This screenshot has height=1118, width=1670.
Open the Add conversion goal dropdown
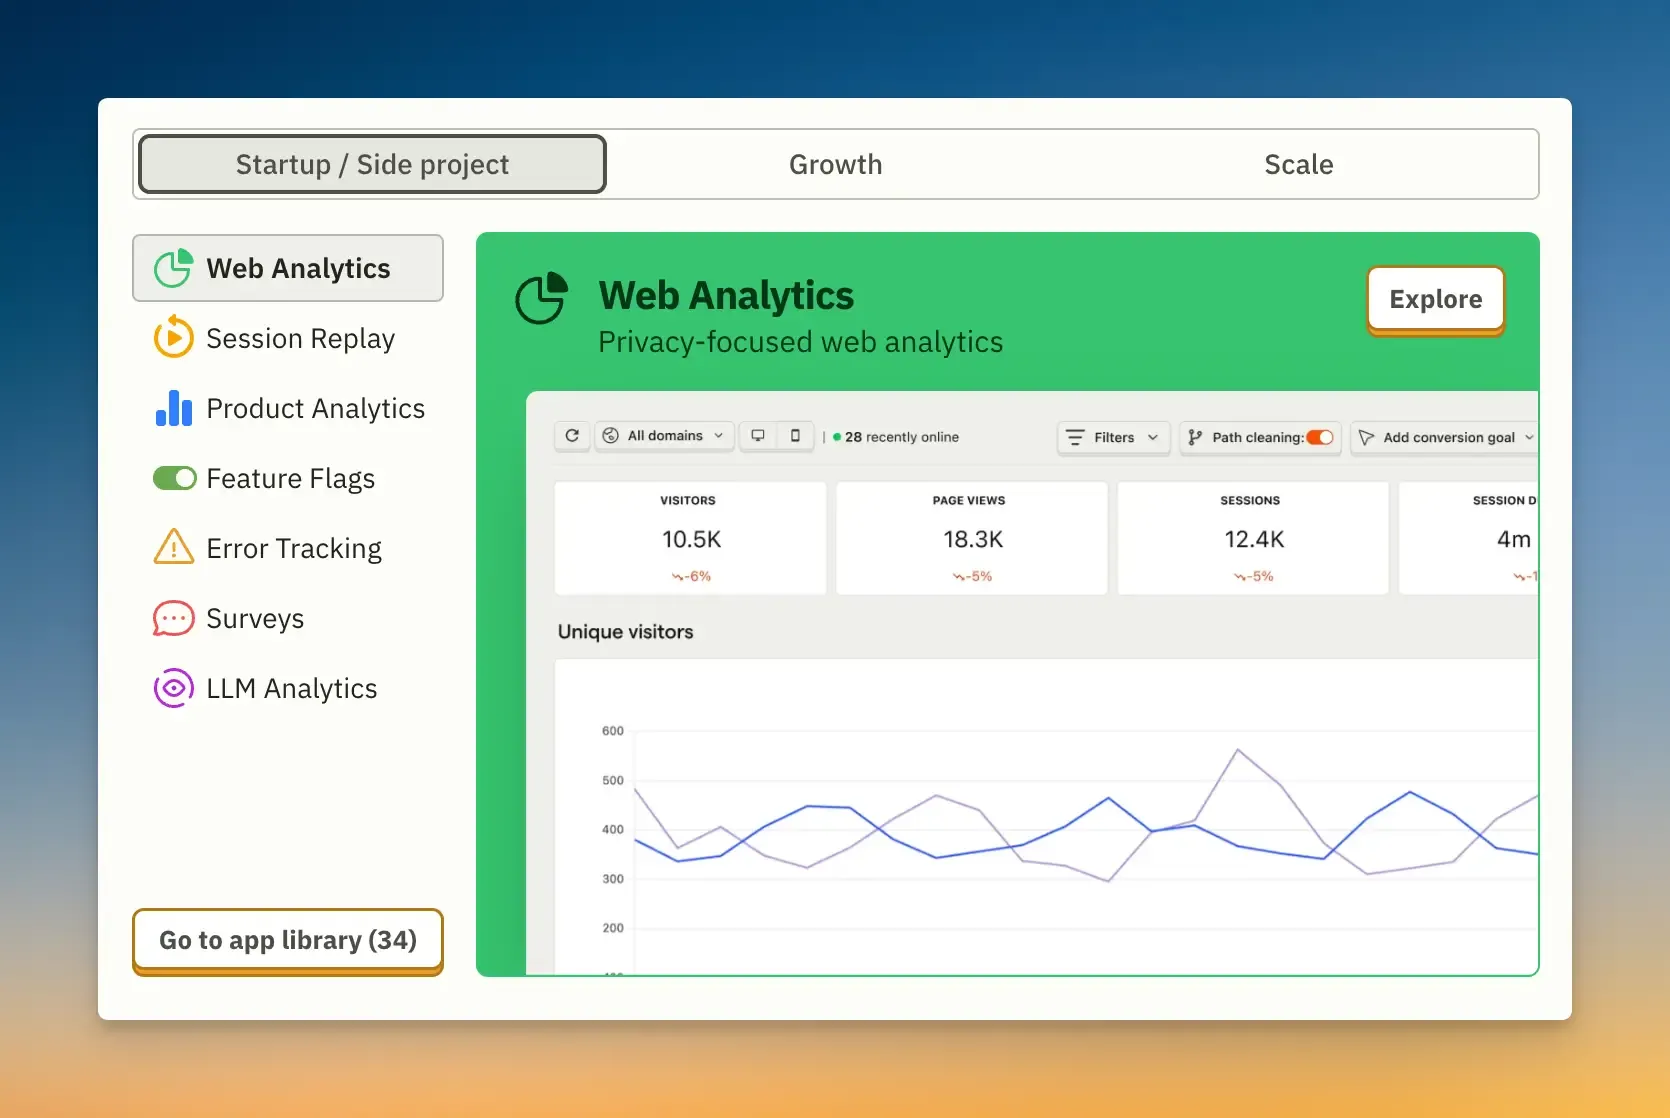point(1446,437)
